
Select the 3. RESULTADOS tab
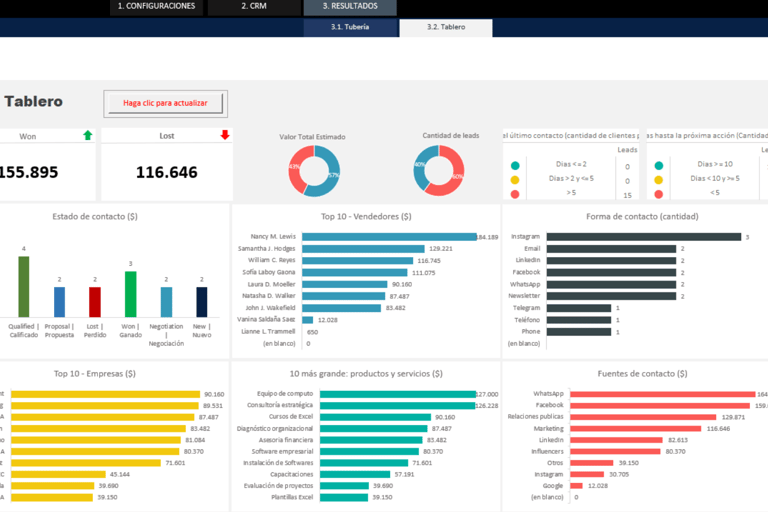pyautogui.click(x=350, y=7)
